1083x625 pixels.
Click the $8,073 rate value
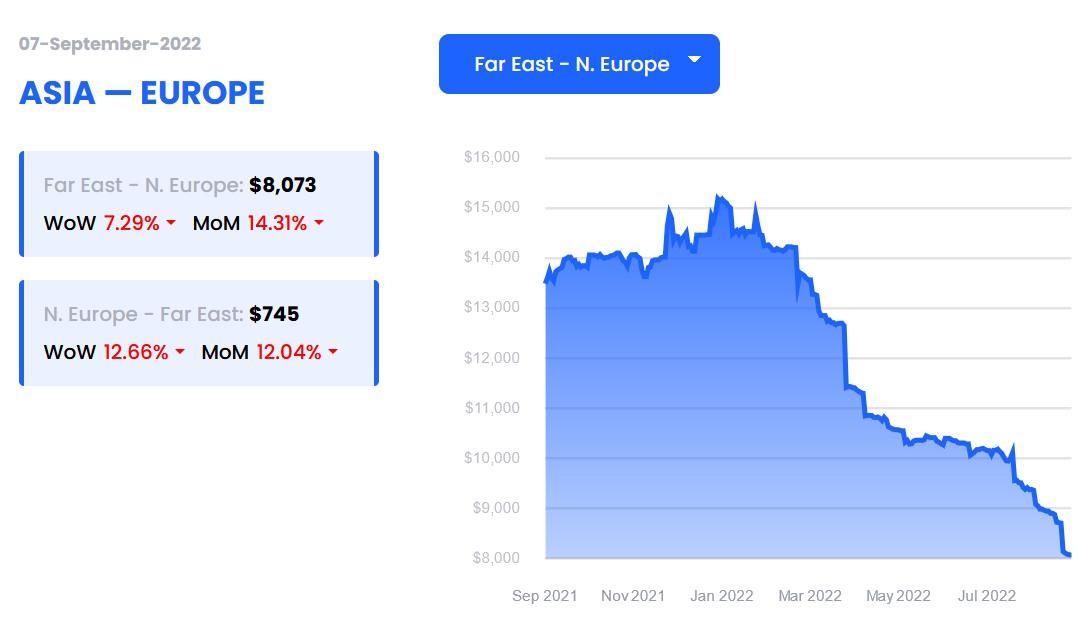[283, 185]
